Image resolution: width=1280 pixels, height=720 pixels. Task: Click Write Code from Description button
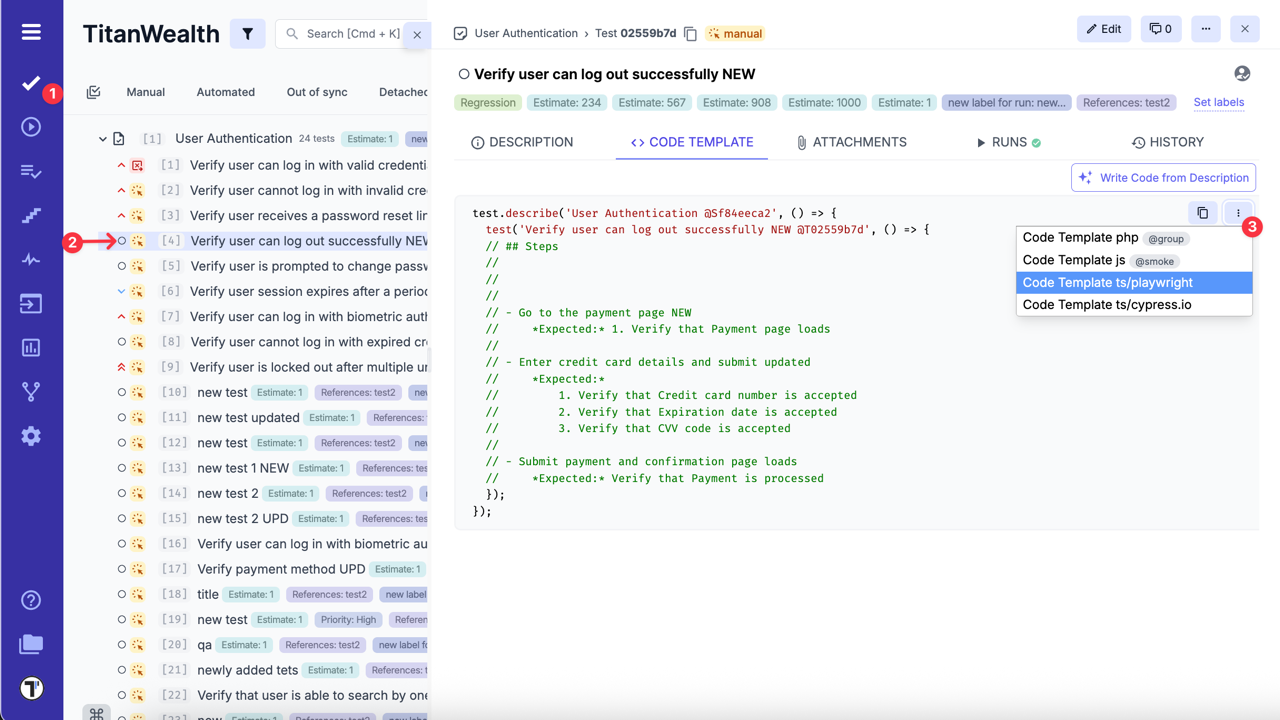click(1164, 178)
